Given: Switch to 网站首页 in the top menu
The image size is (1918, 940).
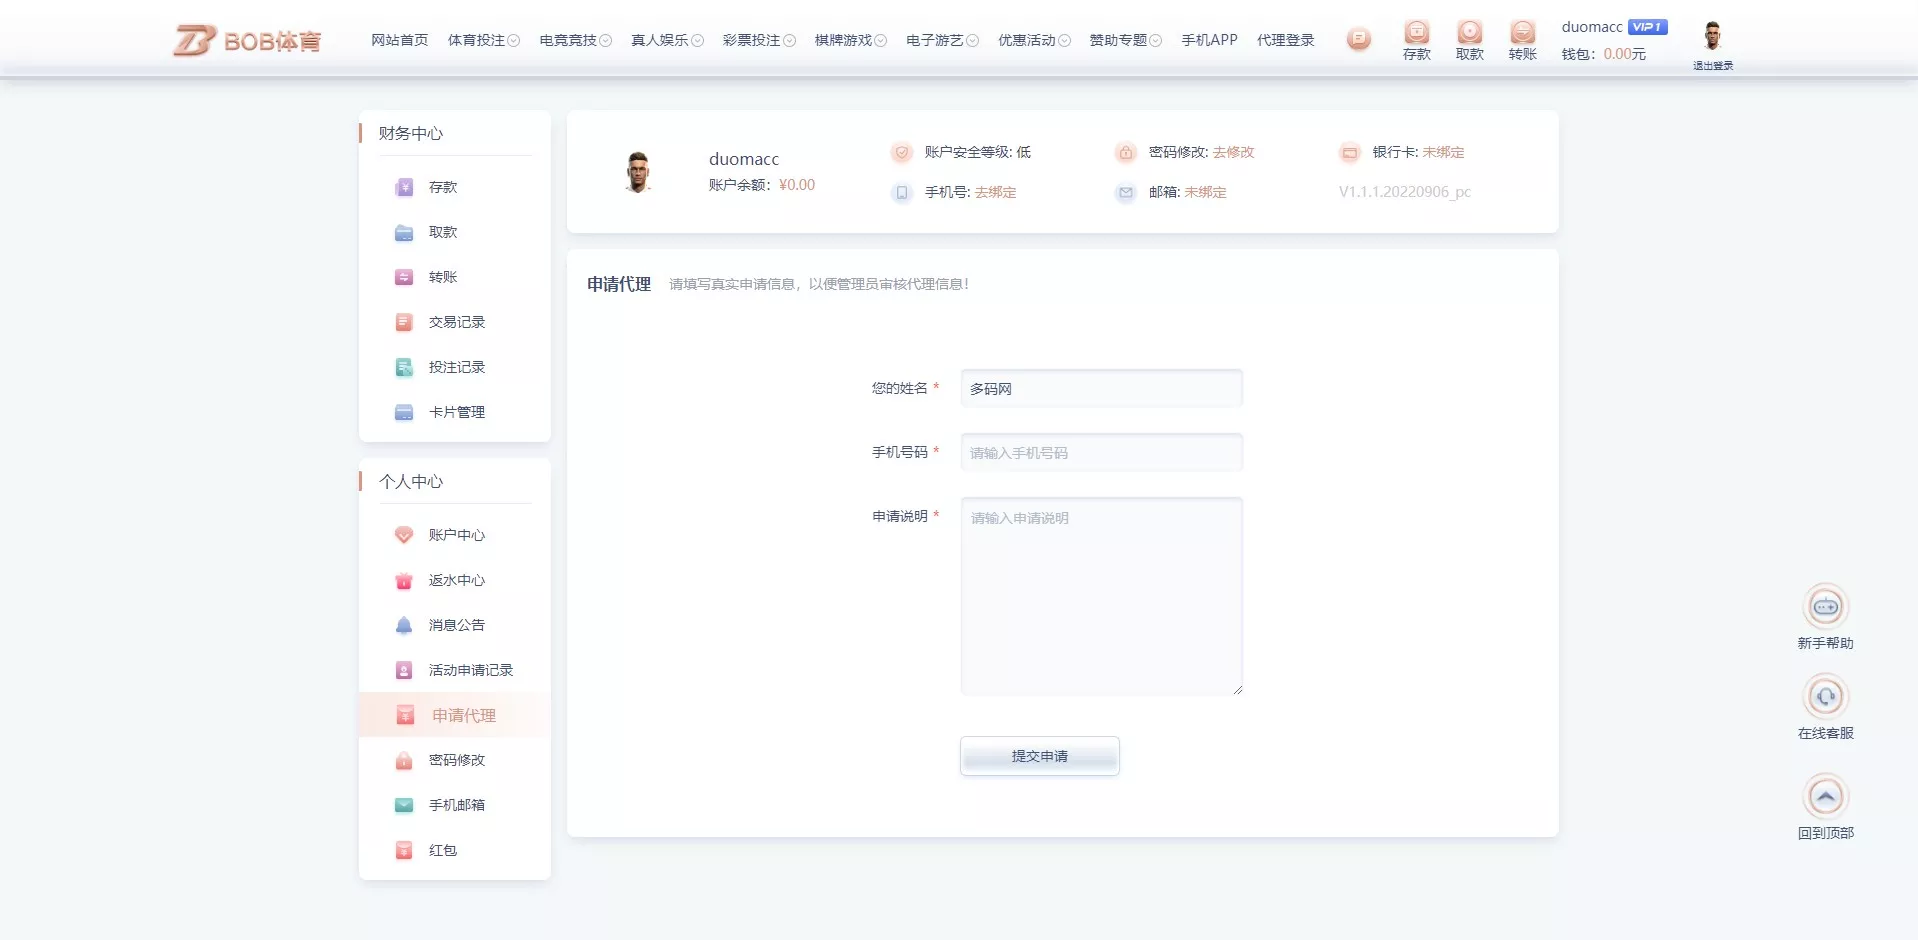Looking at the screenshot, I should pyautogui.click(x=399, y=40).
